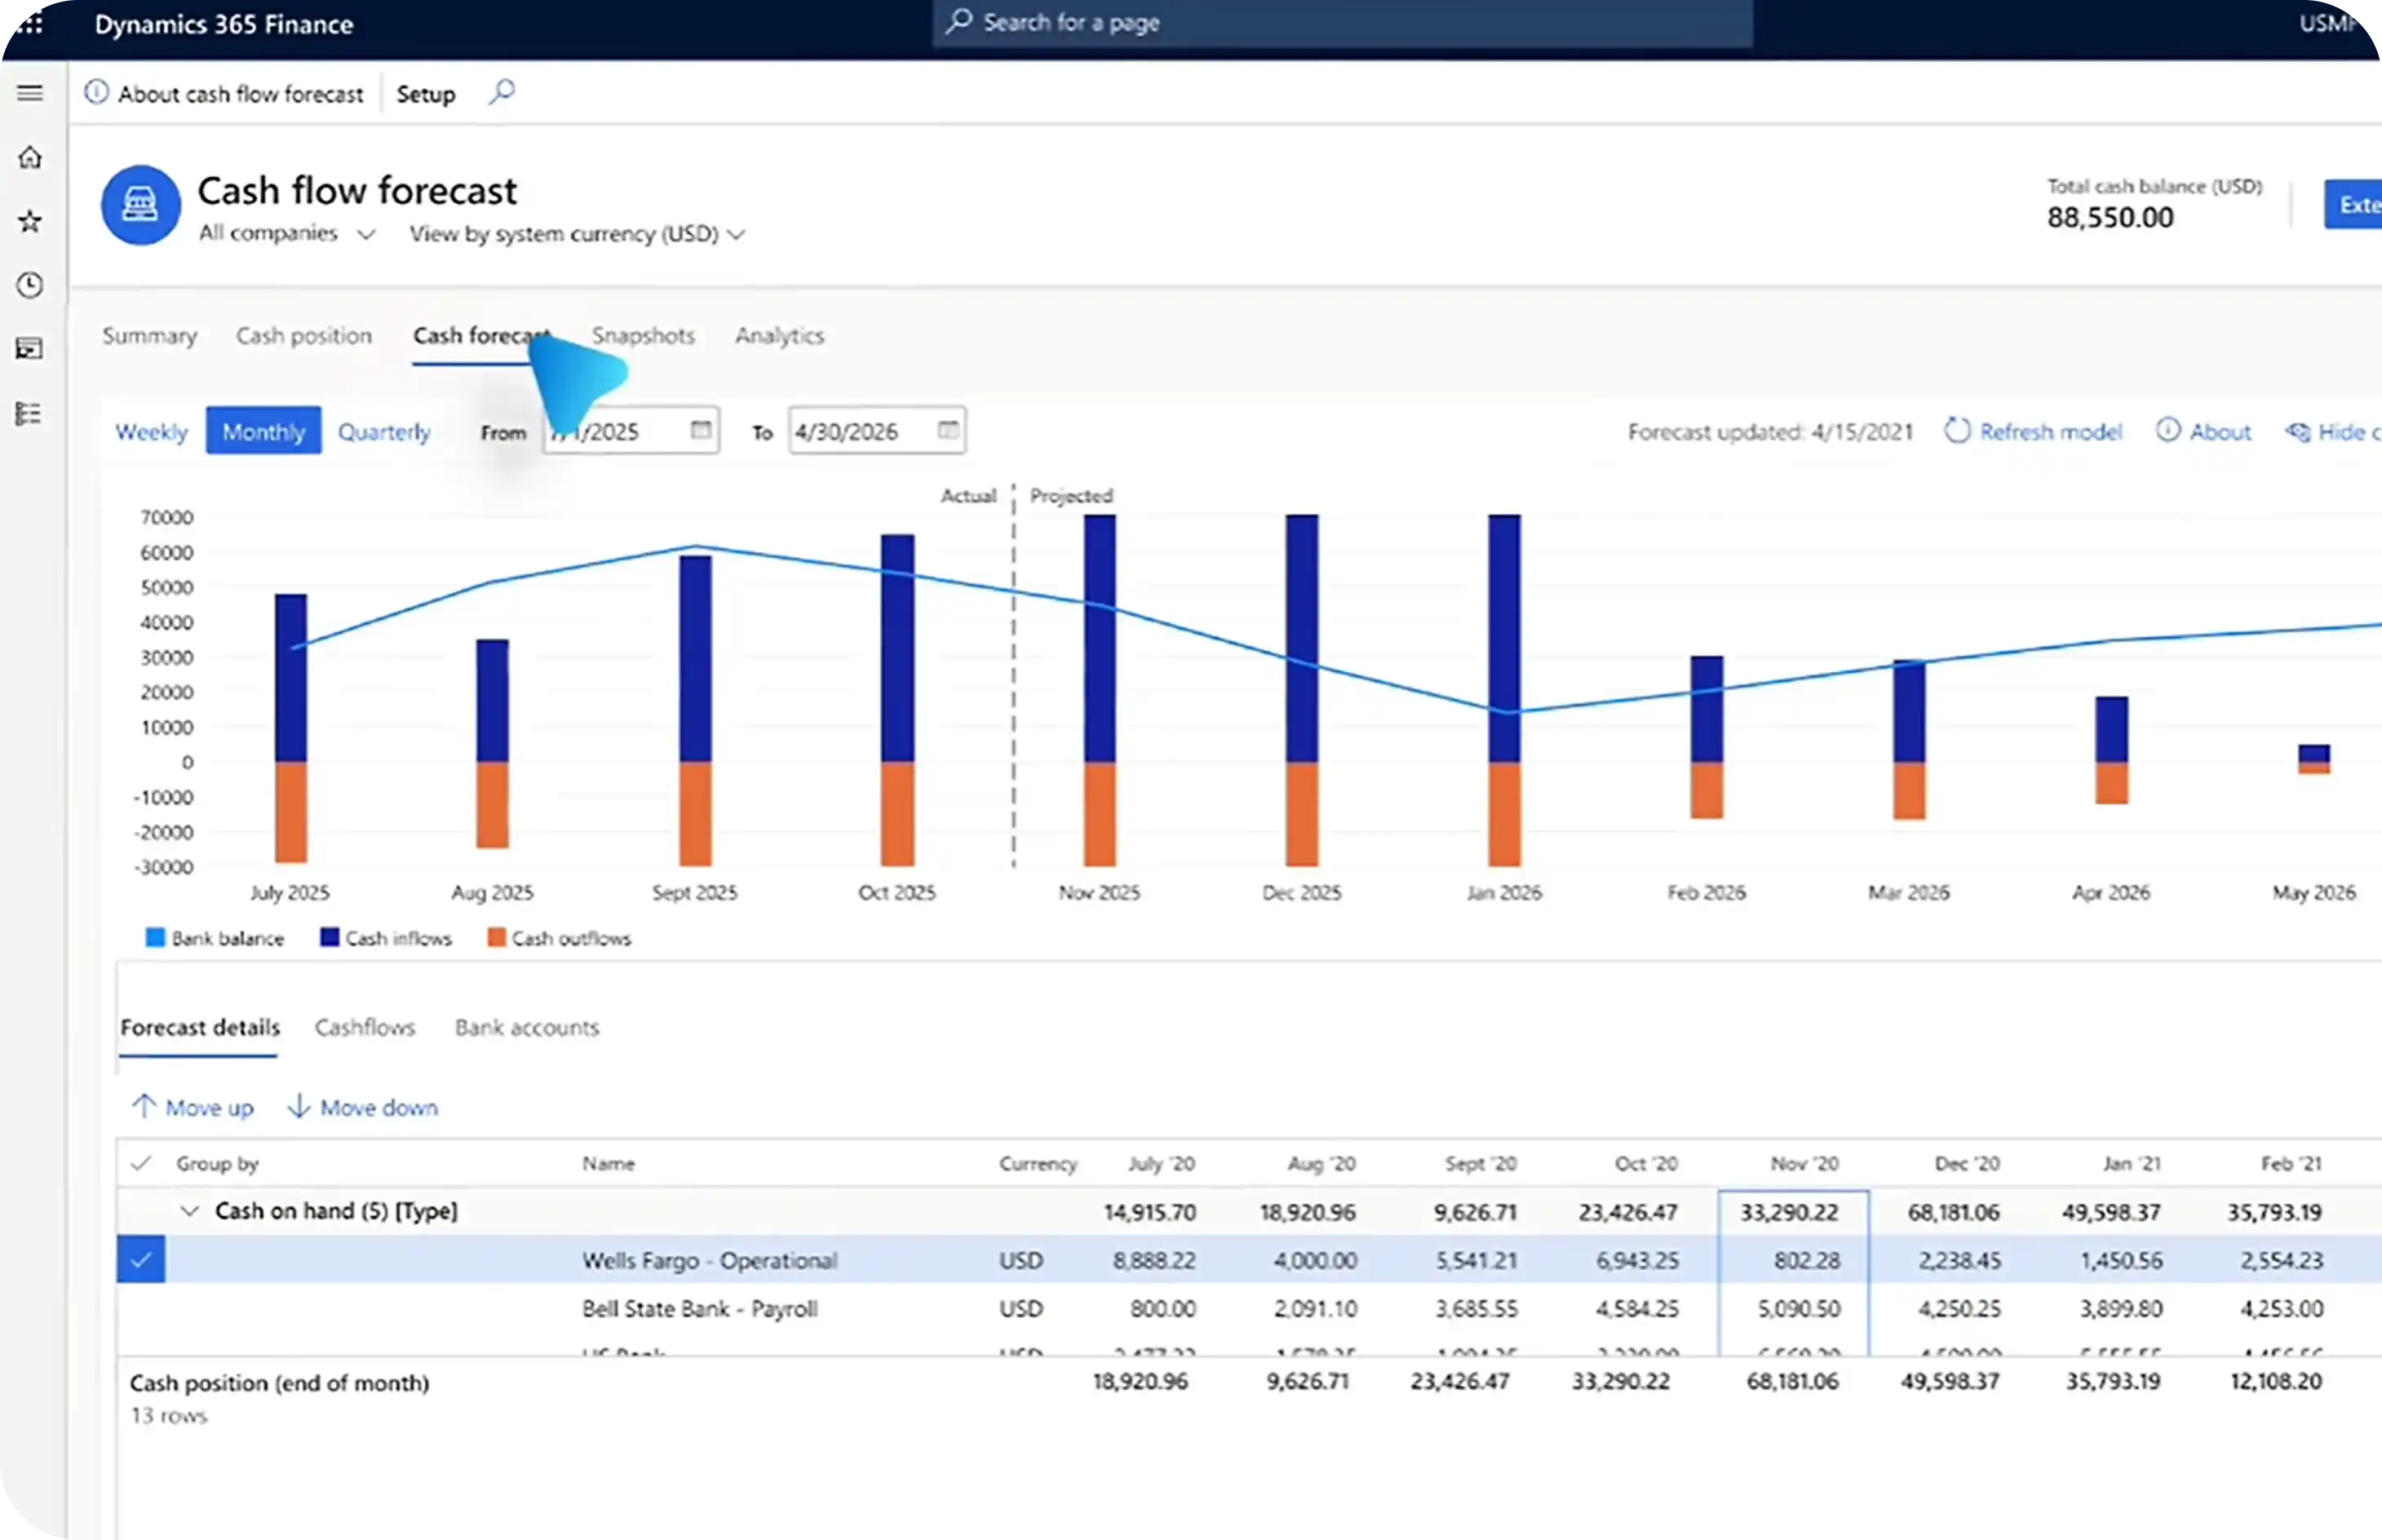2382x1540 pixels.
Task: Check the Bell State Bank - Payroll row
Action: (141, 1308)
